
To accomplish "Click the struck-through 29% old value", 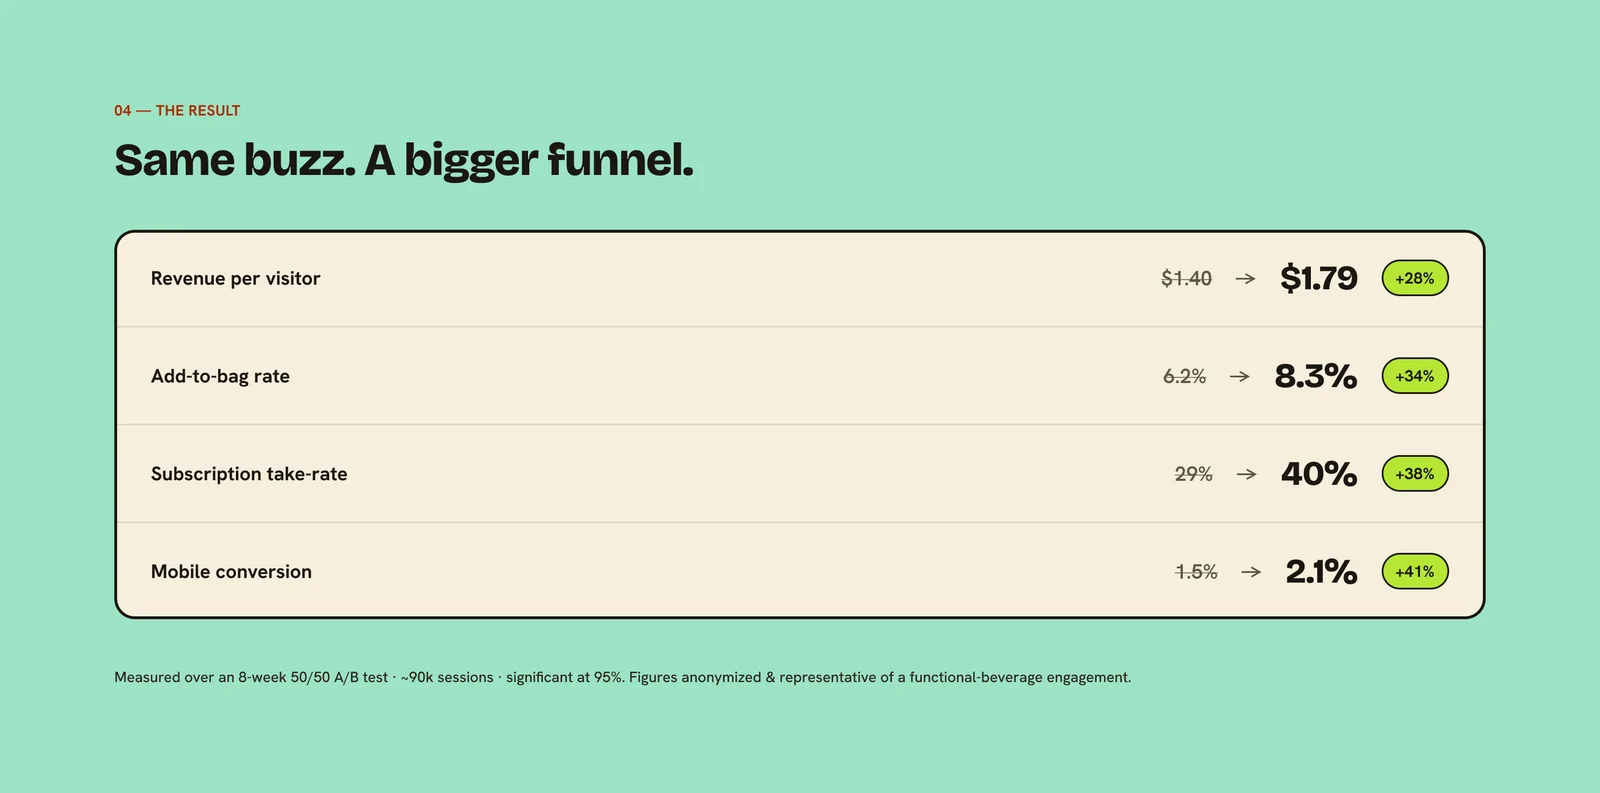I will (x=1193, y=474).
